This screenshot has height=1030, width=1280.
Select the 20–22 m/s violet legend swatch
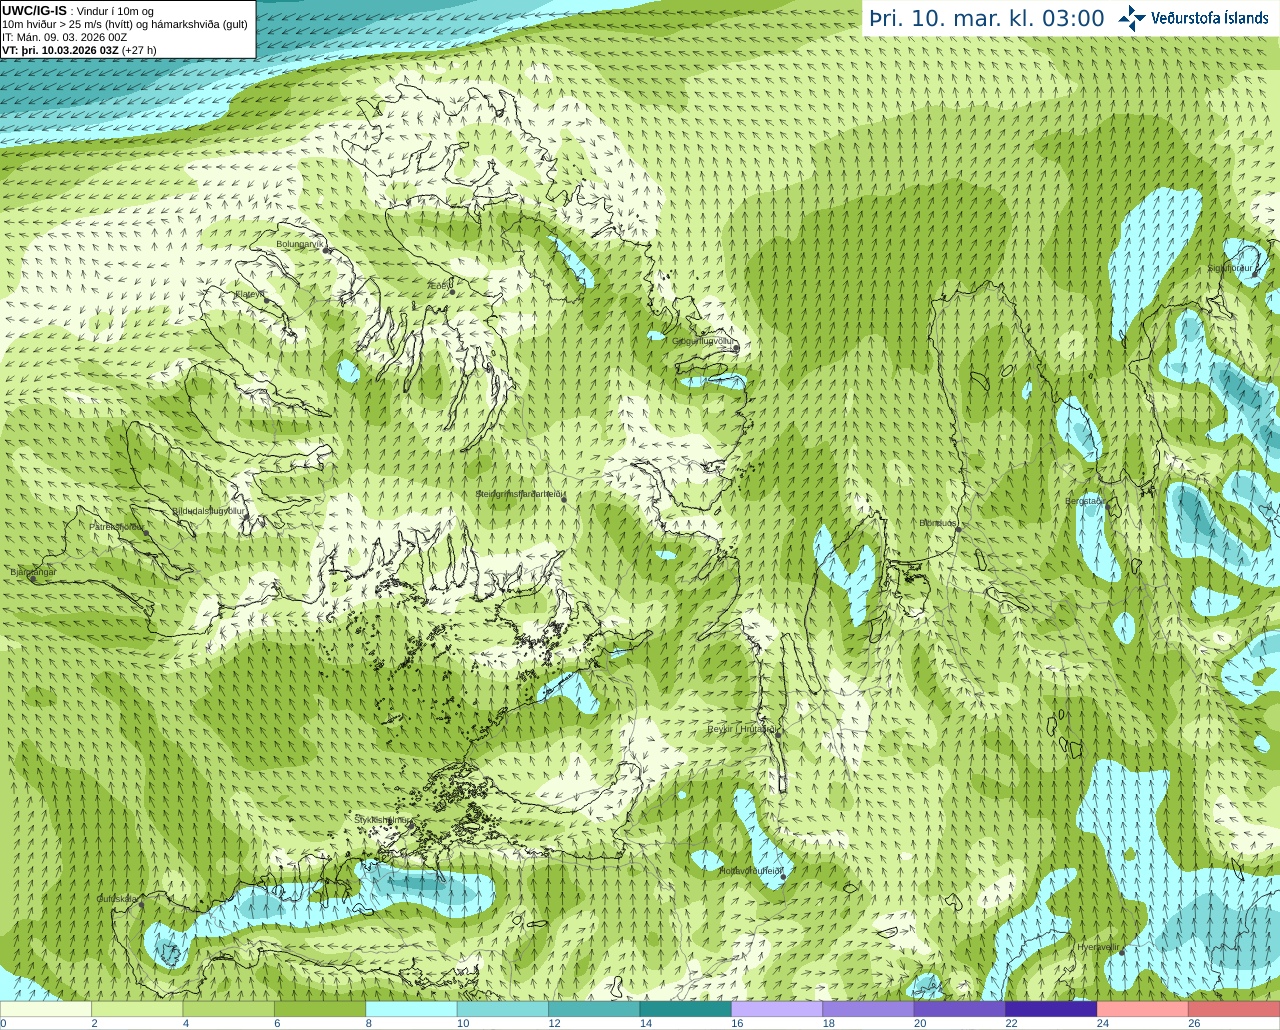click(x=960, y=1009)
